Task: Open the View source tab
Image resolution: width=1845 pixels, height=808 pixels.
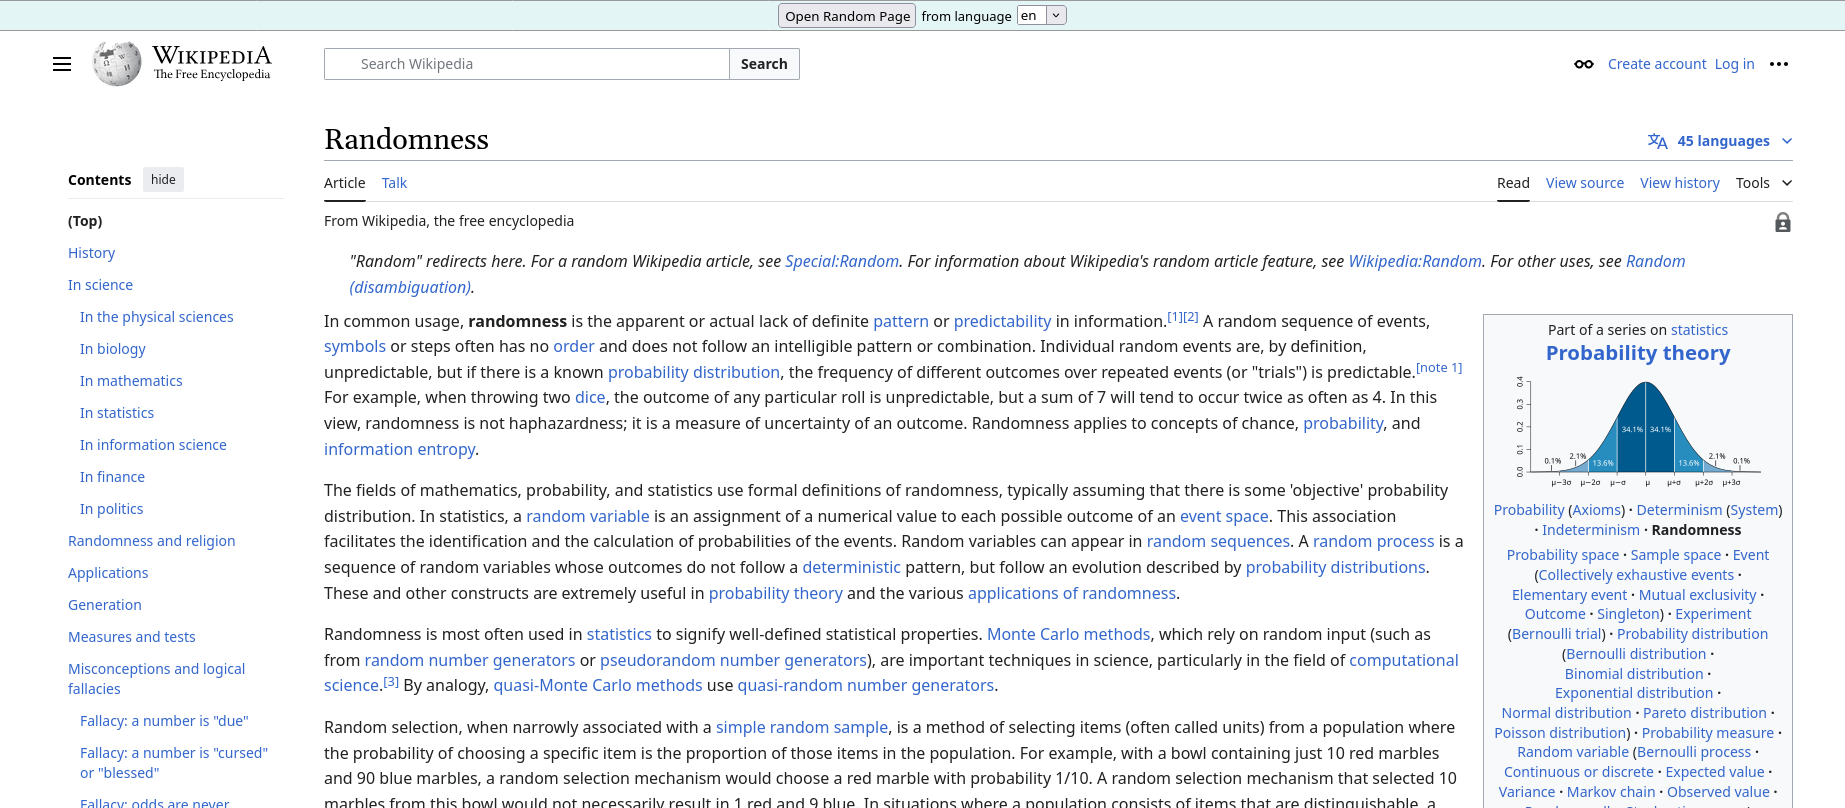Action: (x=1585, y=183)
